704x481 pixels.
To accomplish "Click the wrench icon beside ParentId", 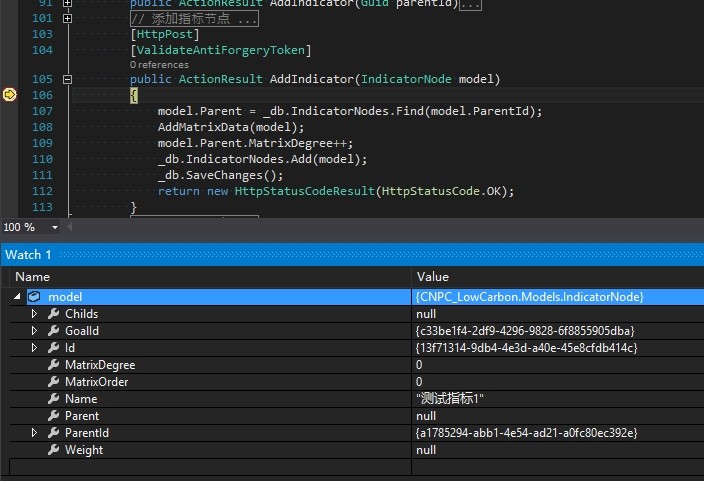I will coord(53,432).
